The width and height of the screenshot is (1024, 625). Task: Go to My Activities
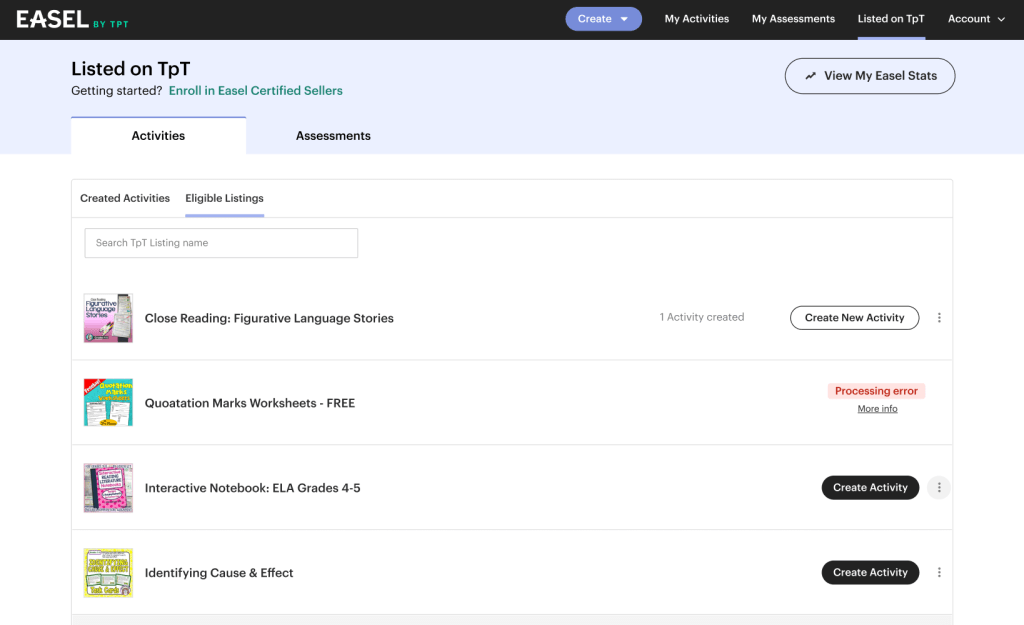tap(697, 19)
